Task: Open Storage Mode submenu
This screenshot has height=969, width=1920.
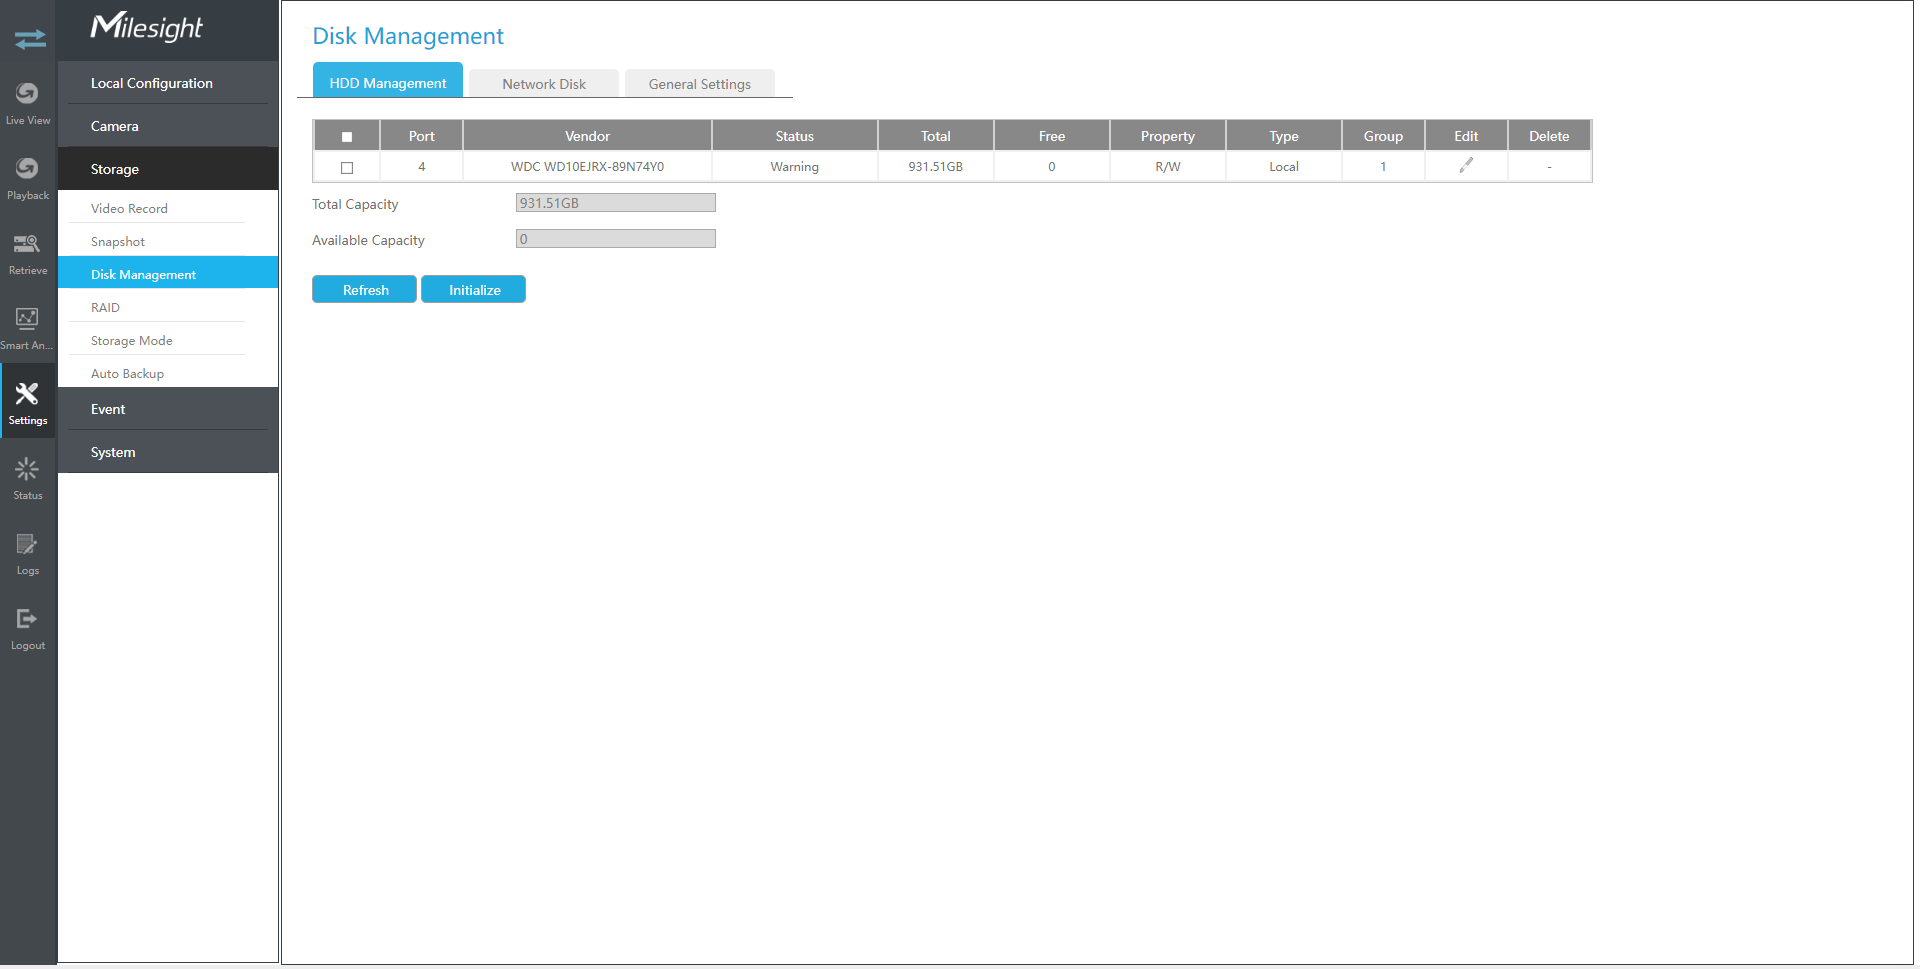Action: click(168, 340)
